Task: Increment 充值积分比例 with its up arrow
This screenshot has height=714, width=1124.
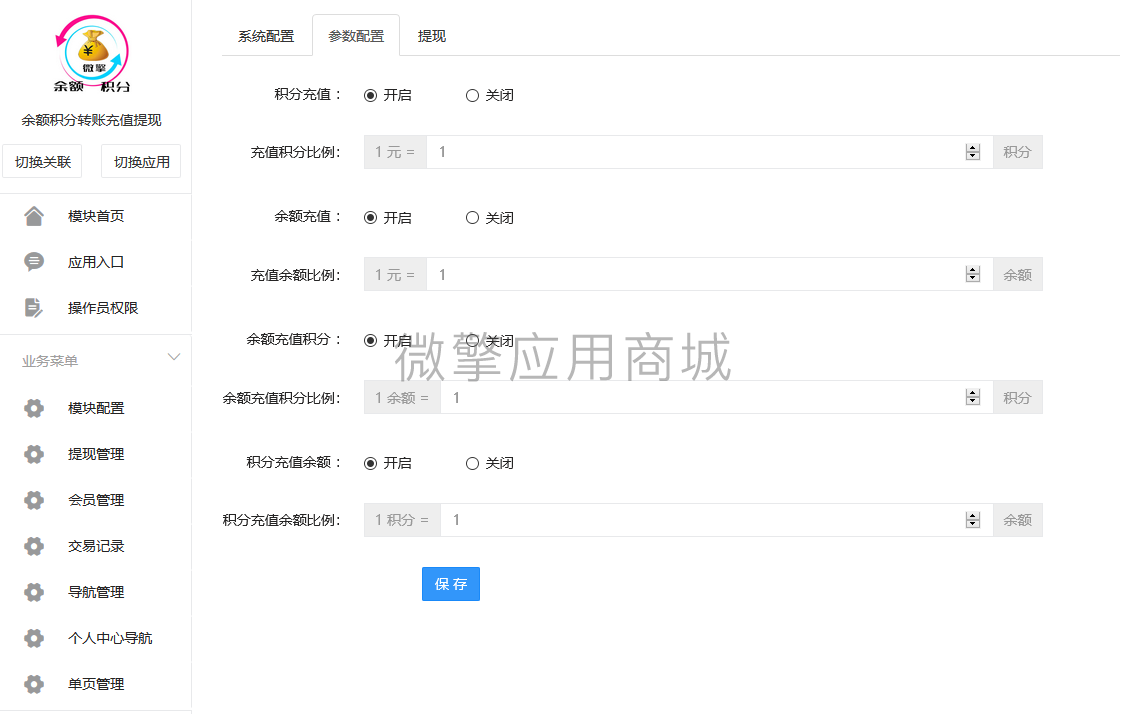Action: 972,147
